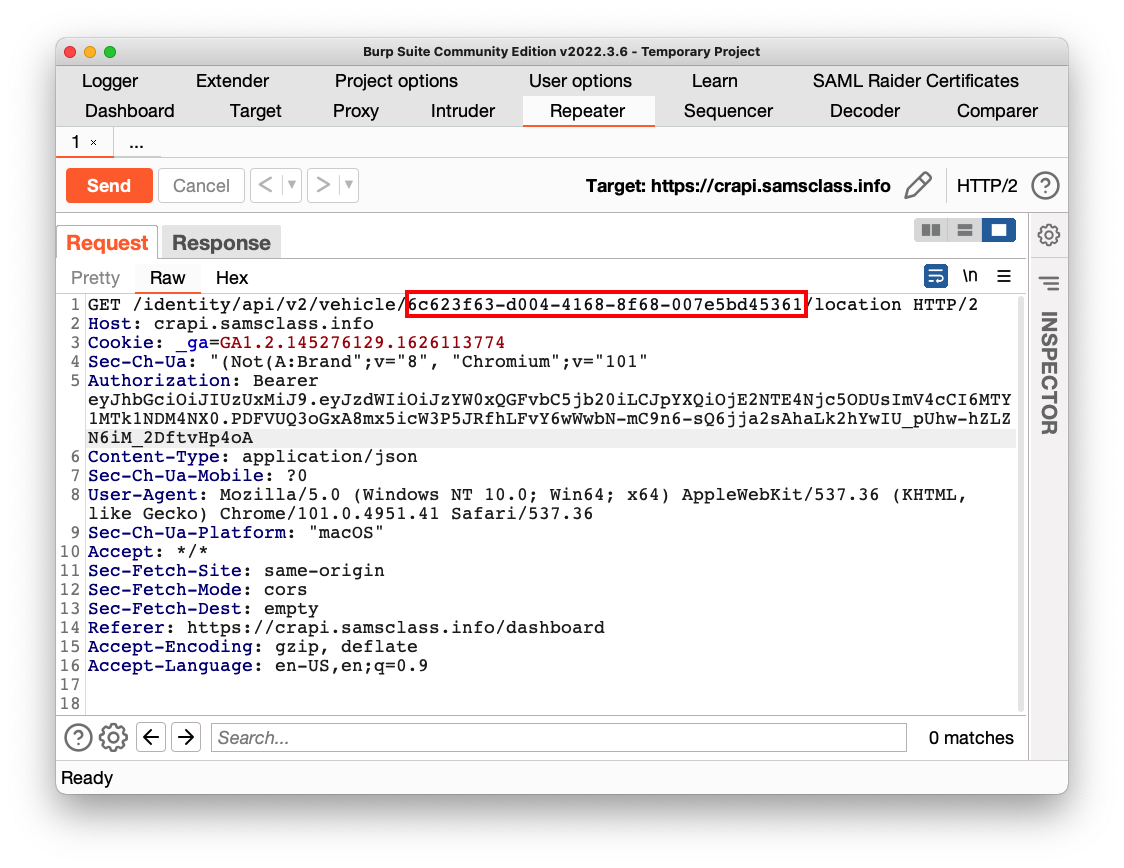Click the Accept-Language header line
Viewport: 1124px width, 868px height.
point(258,665)
